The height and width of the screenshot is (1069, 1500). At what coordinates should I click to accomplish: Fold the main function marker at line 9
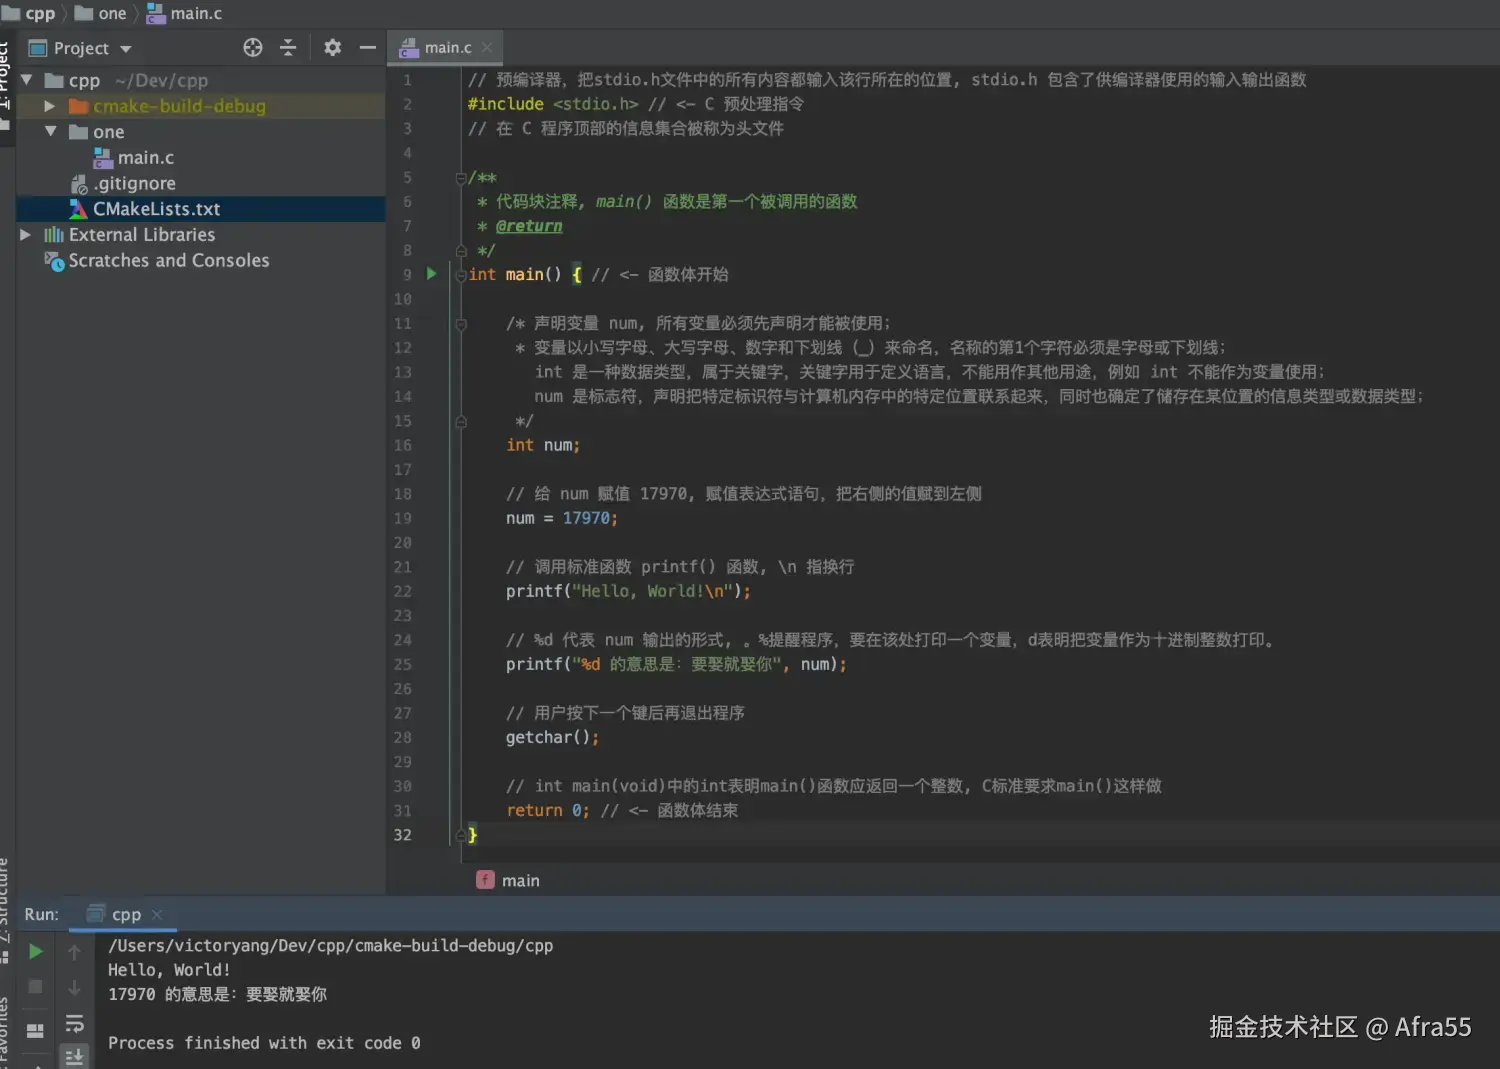(x=461, y=275)
